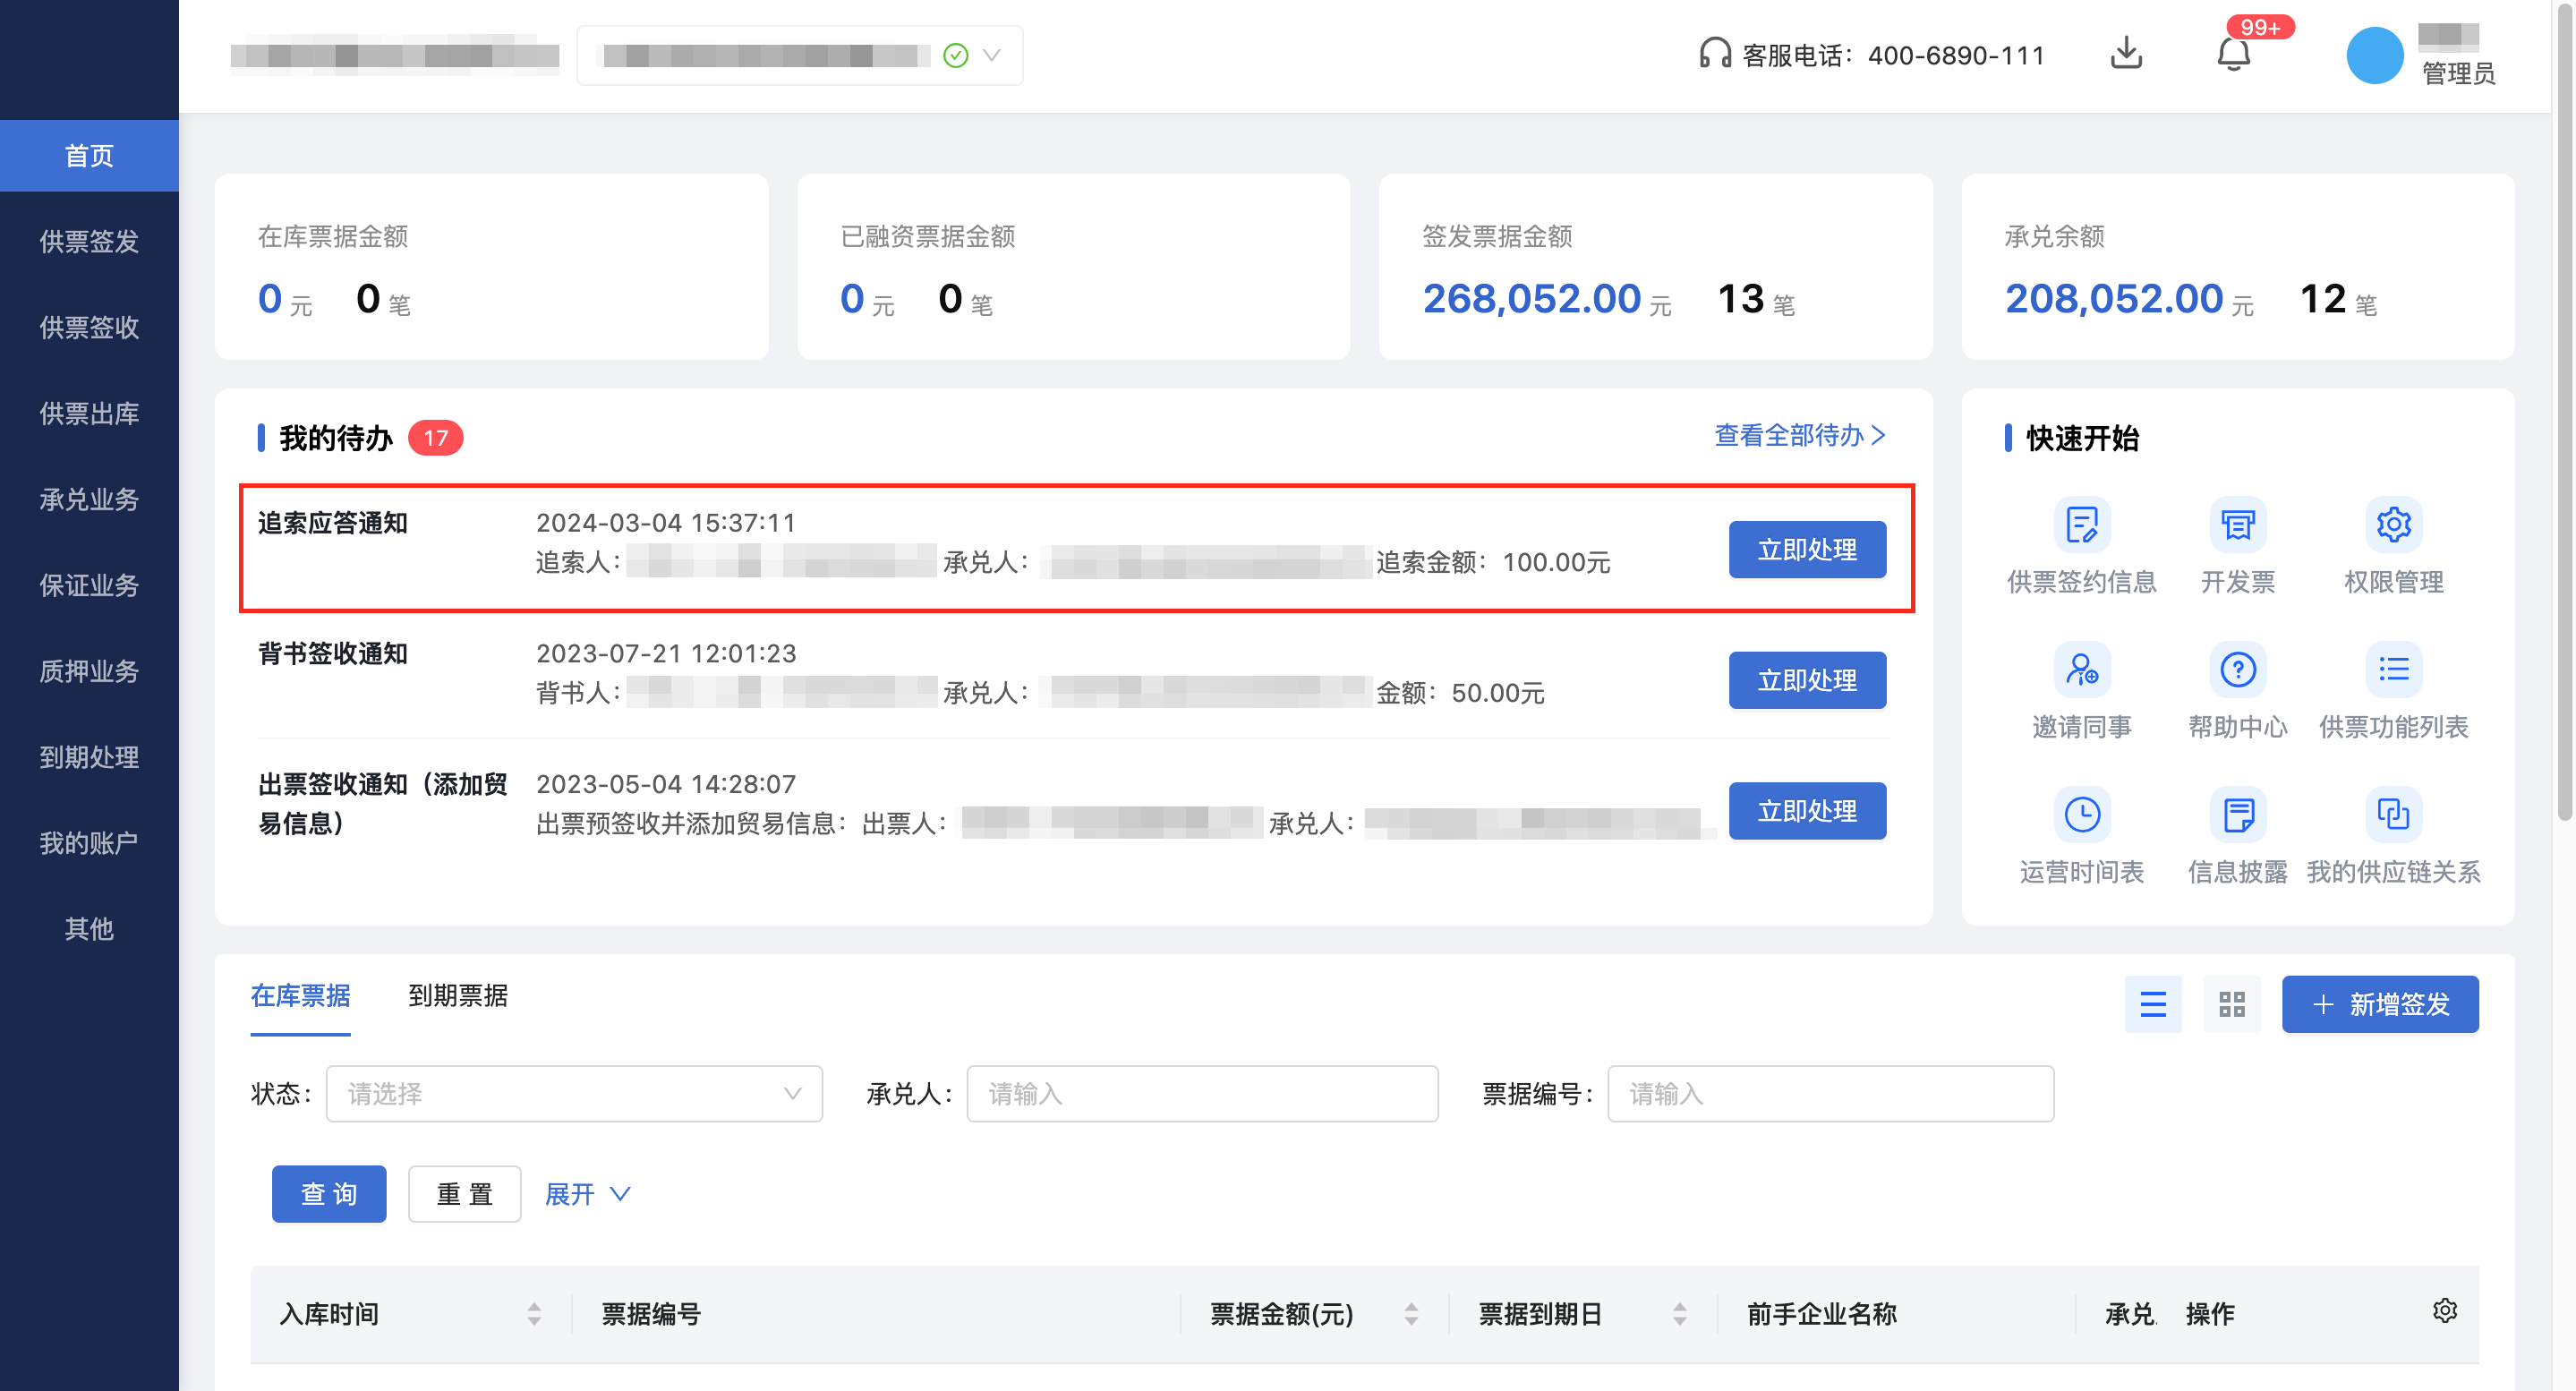The height and width of the screenshot is (1391, 2576).
Task: Go to 首页 in sidebar
Action: [x=89, y=155]
